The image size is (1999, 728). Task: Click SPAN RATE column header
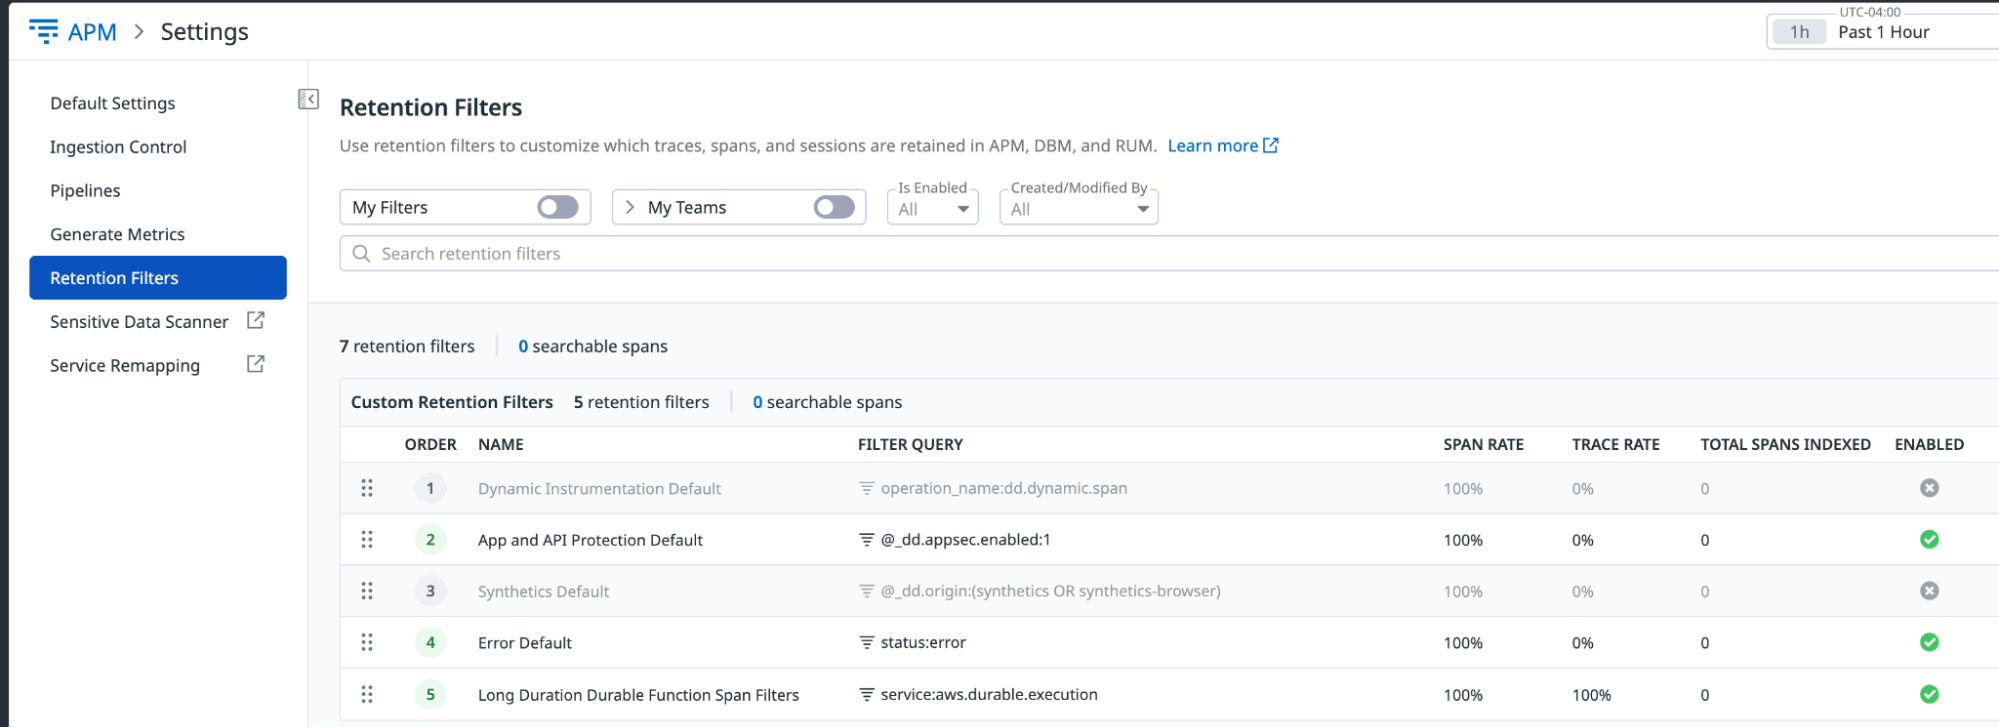click(1483, 444)
